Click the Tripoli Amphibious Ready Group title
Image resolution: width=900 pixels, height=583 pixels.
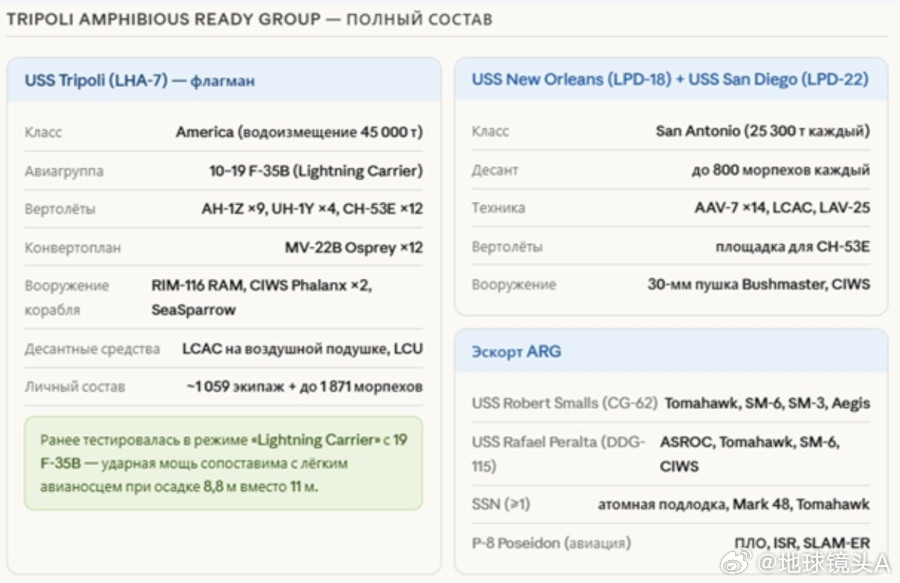tap(249, 19)
